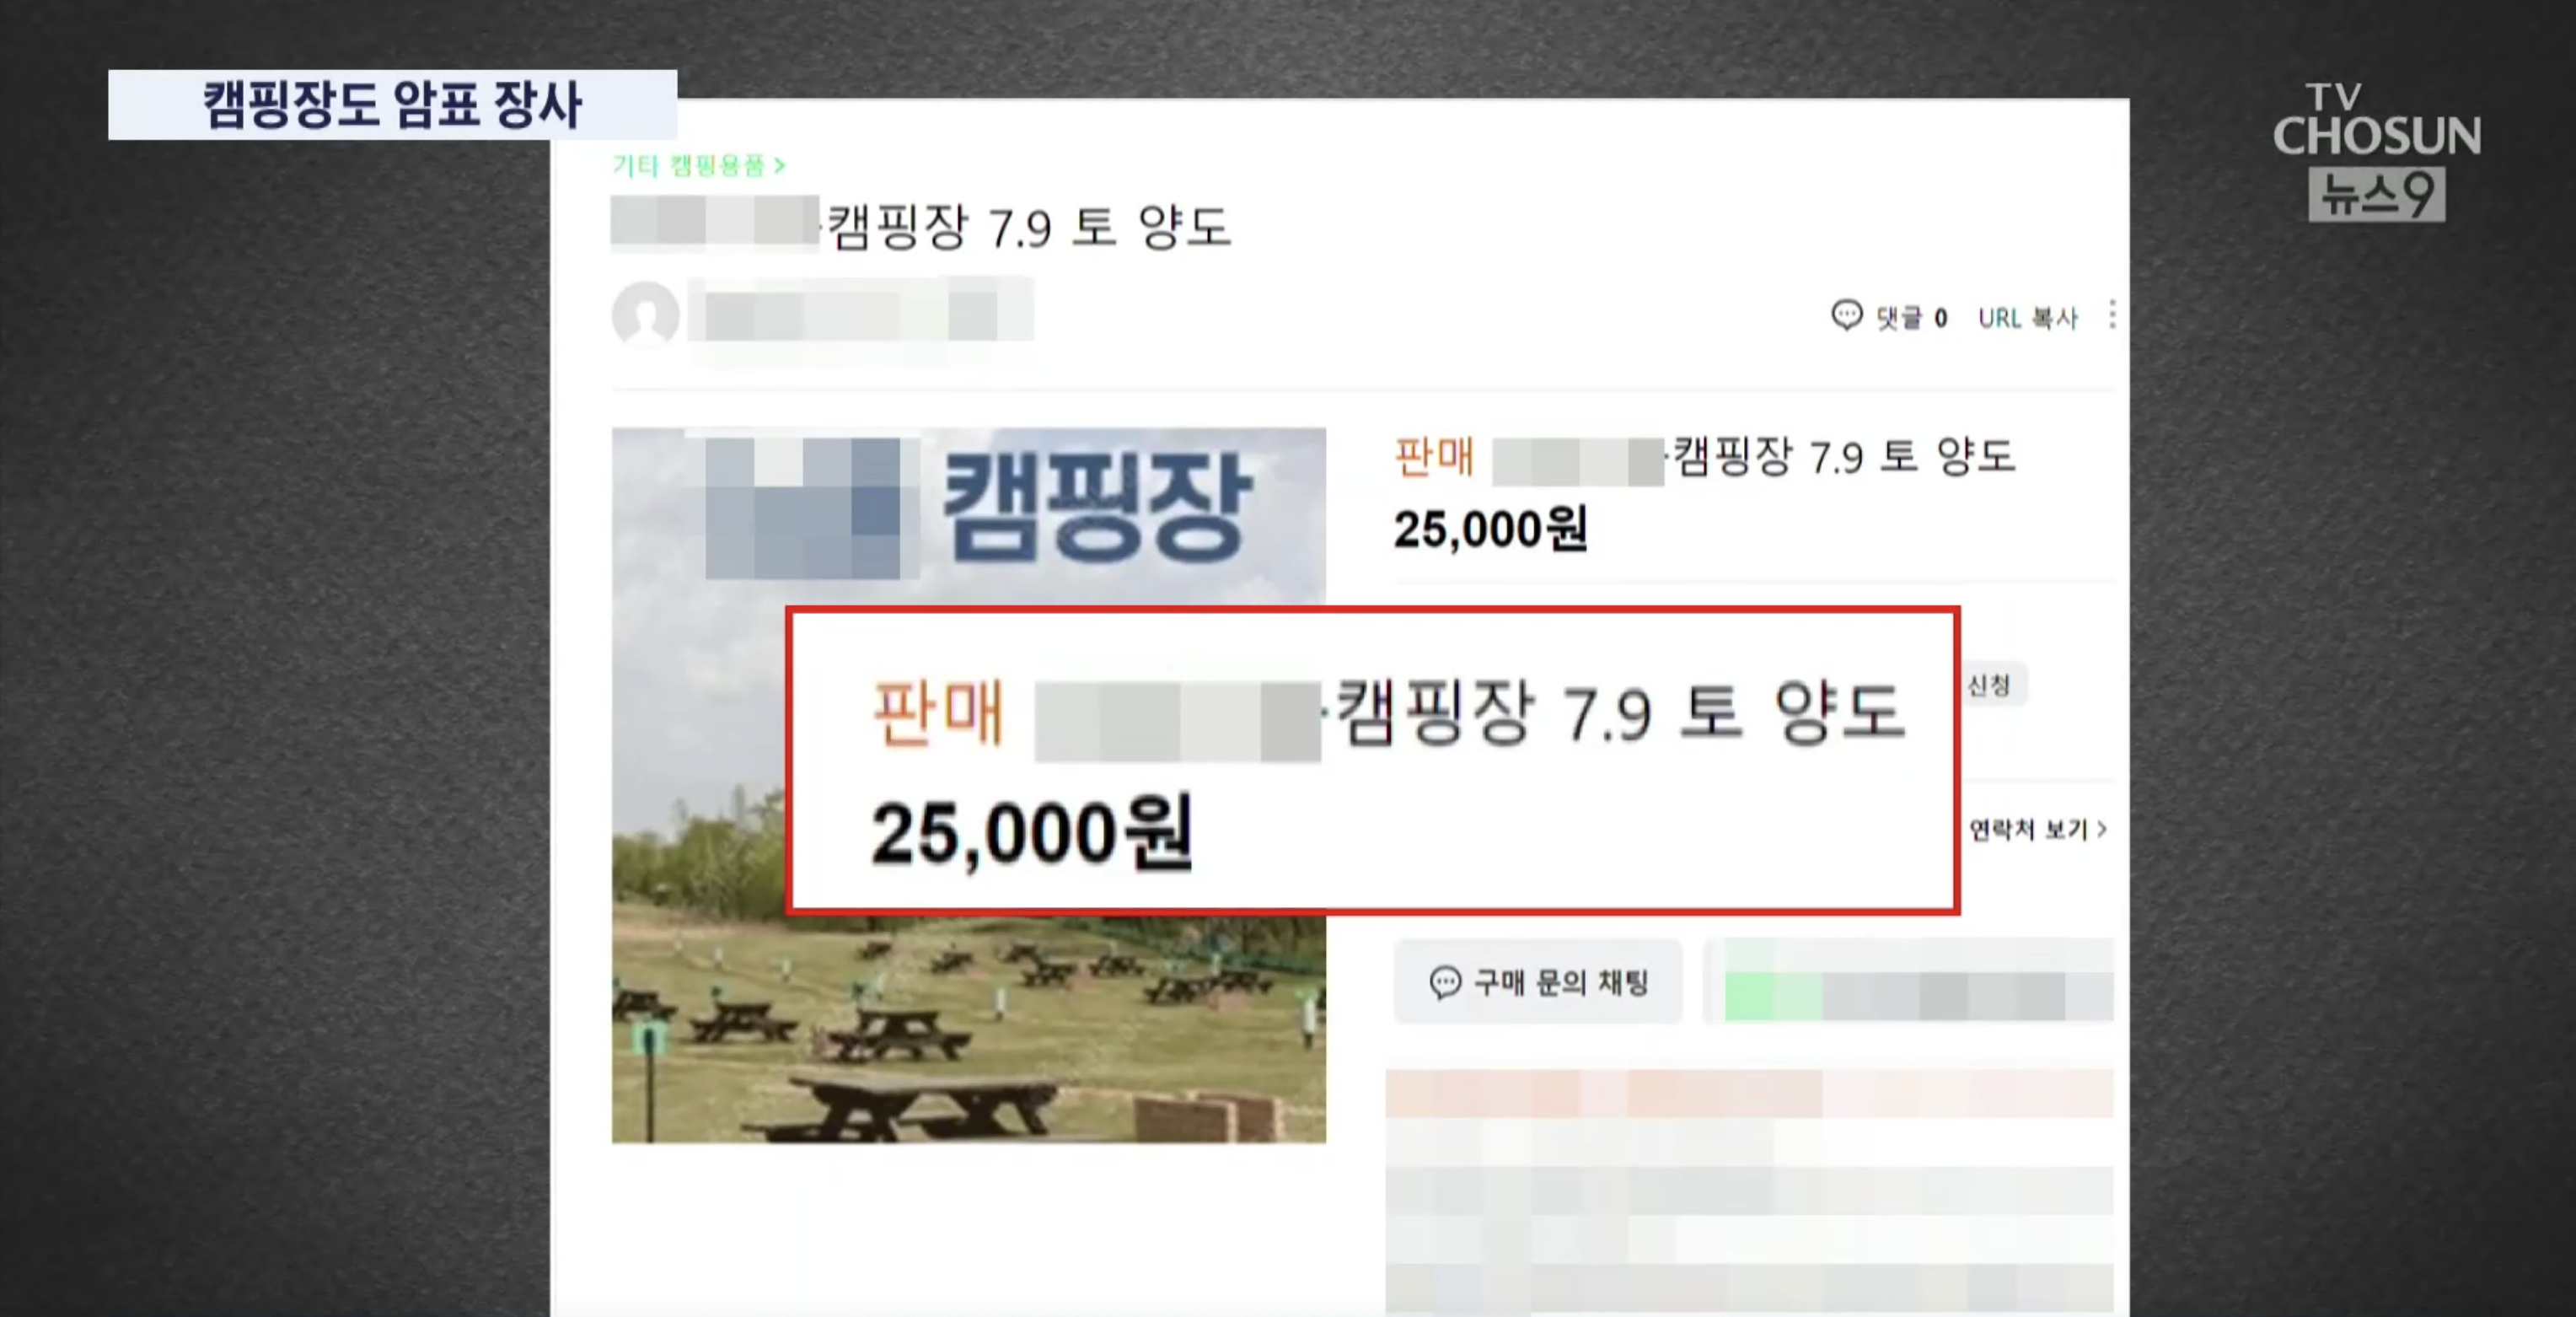Click the chat bubble icon in 구매 문의 채팅
Viewport: 2576px width, 1317px height.
point(1445,983)
